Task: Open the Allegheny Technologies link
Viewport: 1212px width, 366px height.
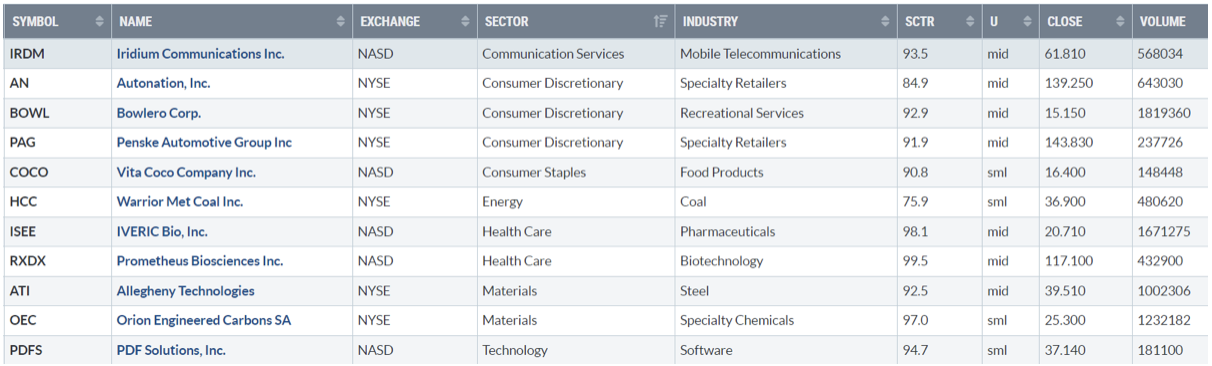Action: (185, 291)
